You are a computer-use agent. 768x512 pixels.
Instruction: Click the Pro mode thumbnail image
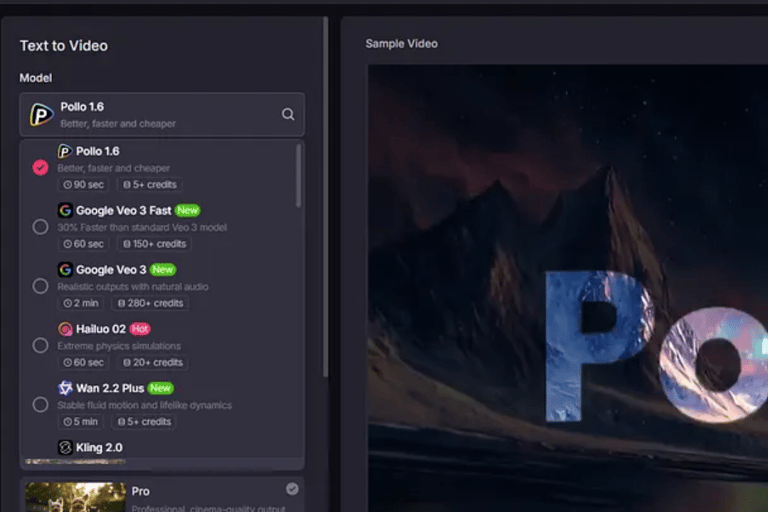point(75,497)
